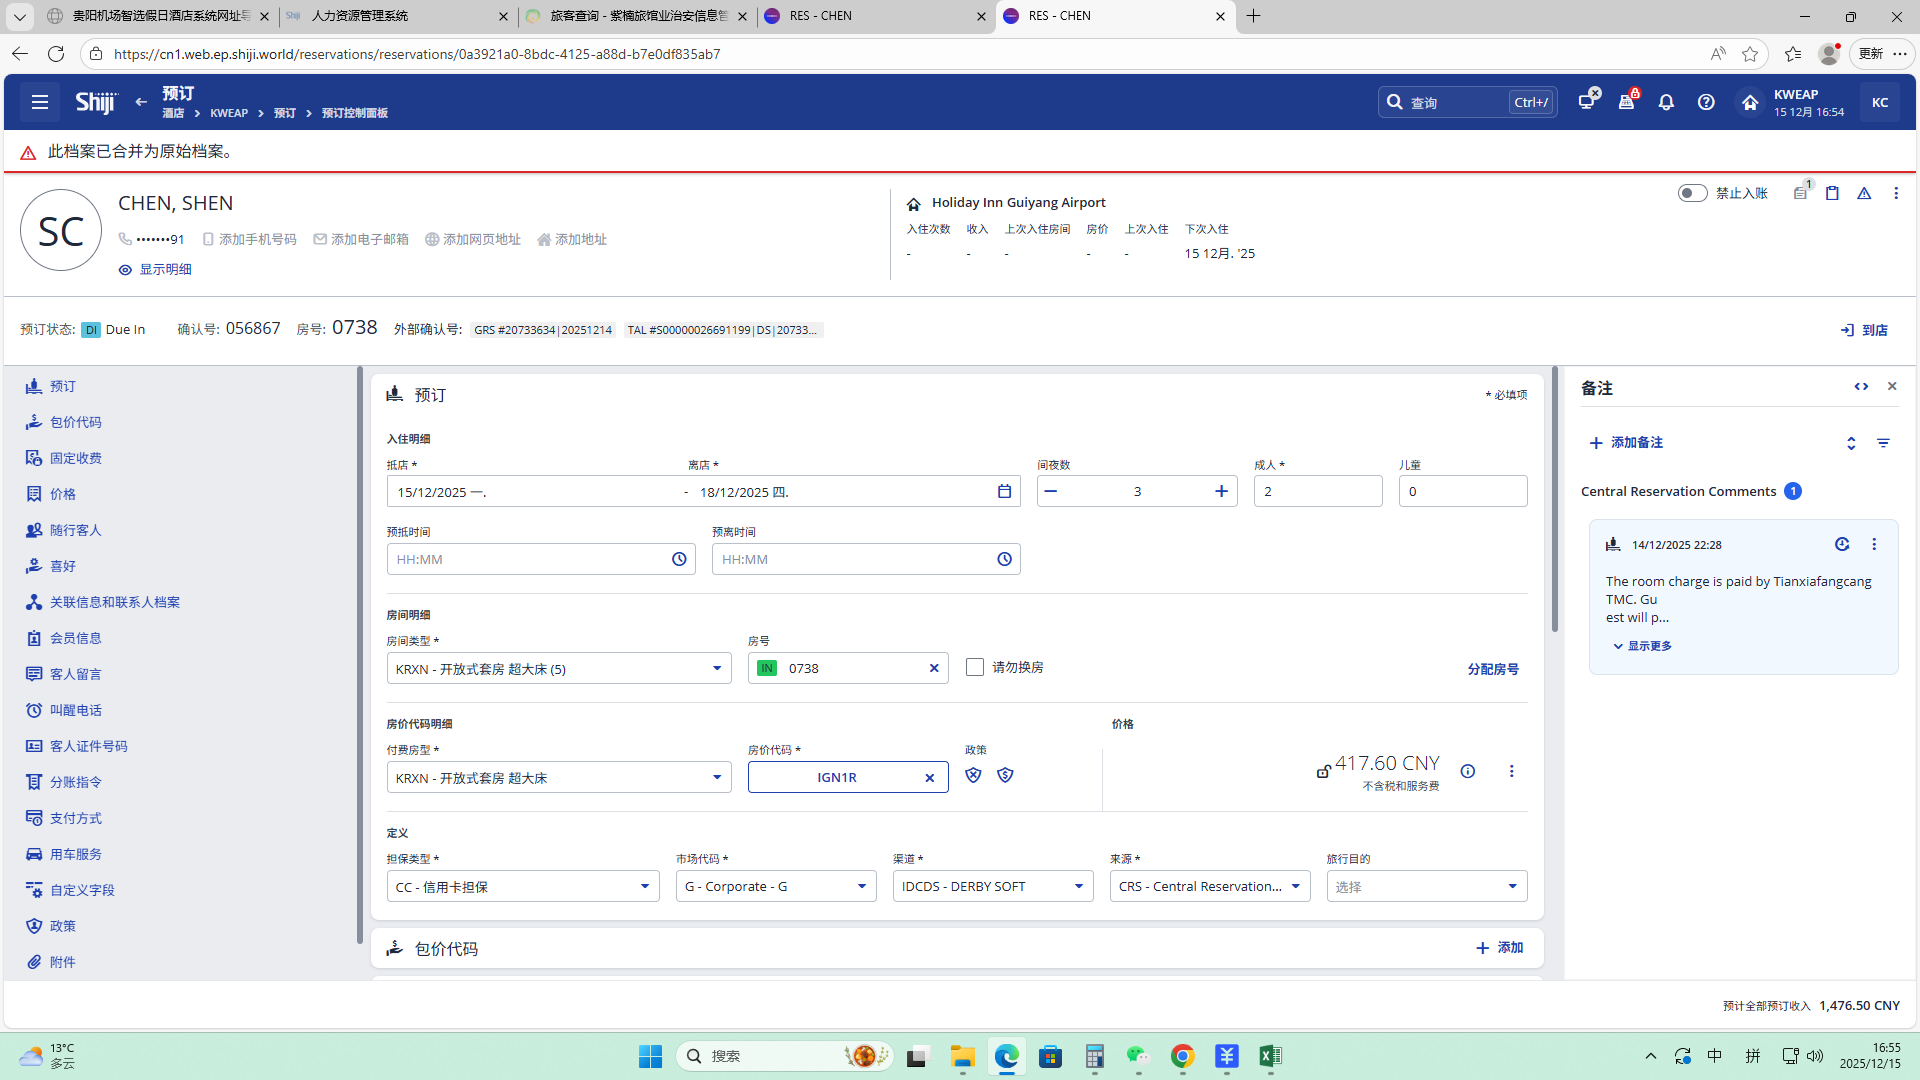
Task: Click the comment history clock icon
Action: [x=1842, y=544]
